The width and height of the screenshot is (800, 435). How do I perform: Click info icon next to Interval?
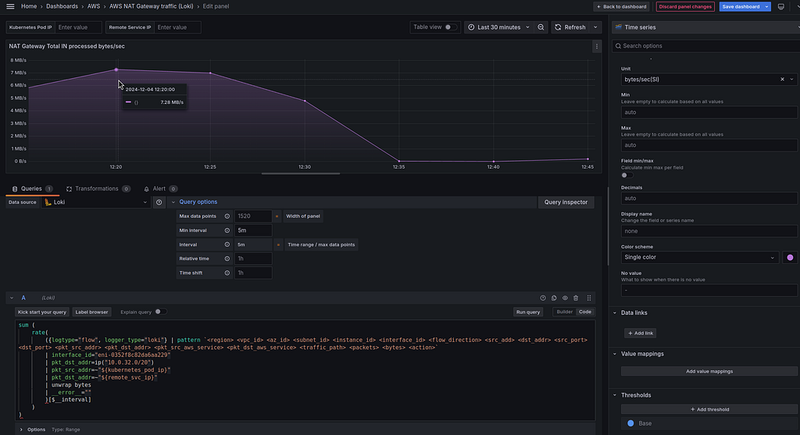click(x=227, y=245)
